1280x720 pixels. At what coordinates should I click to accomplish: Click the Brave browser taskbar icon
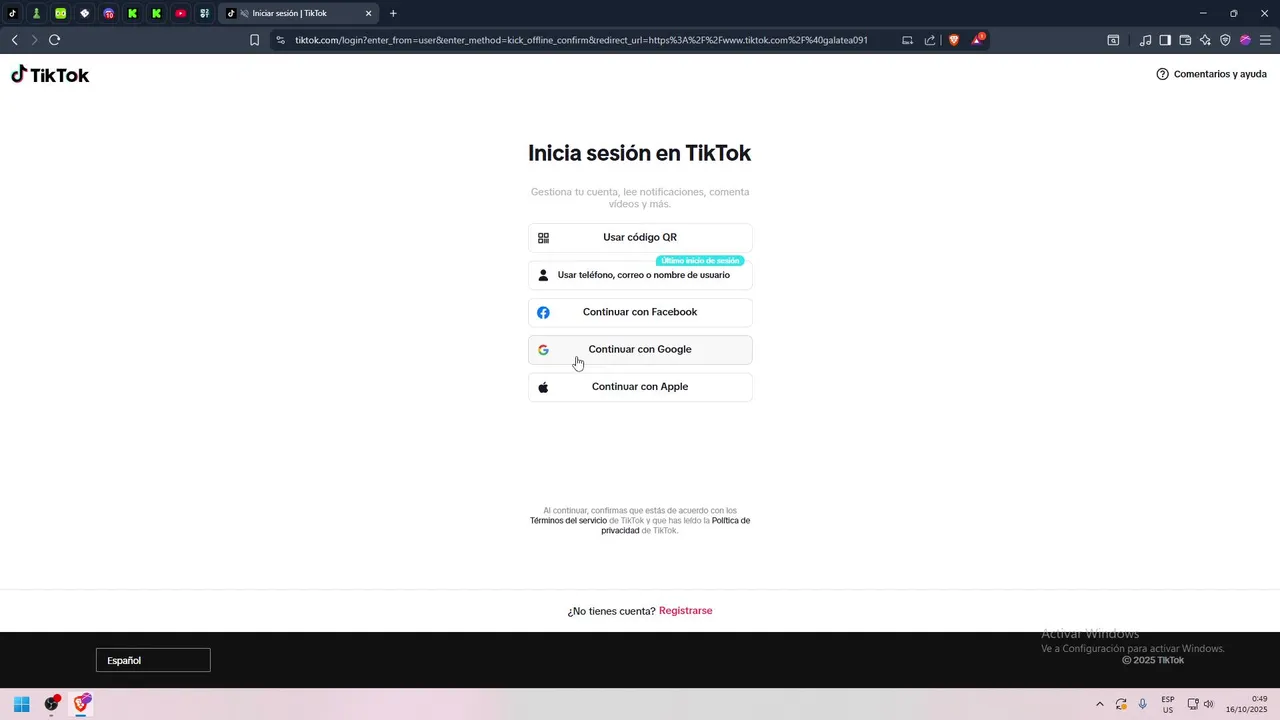point(82,704)
